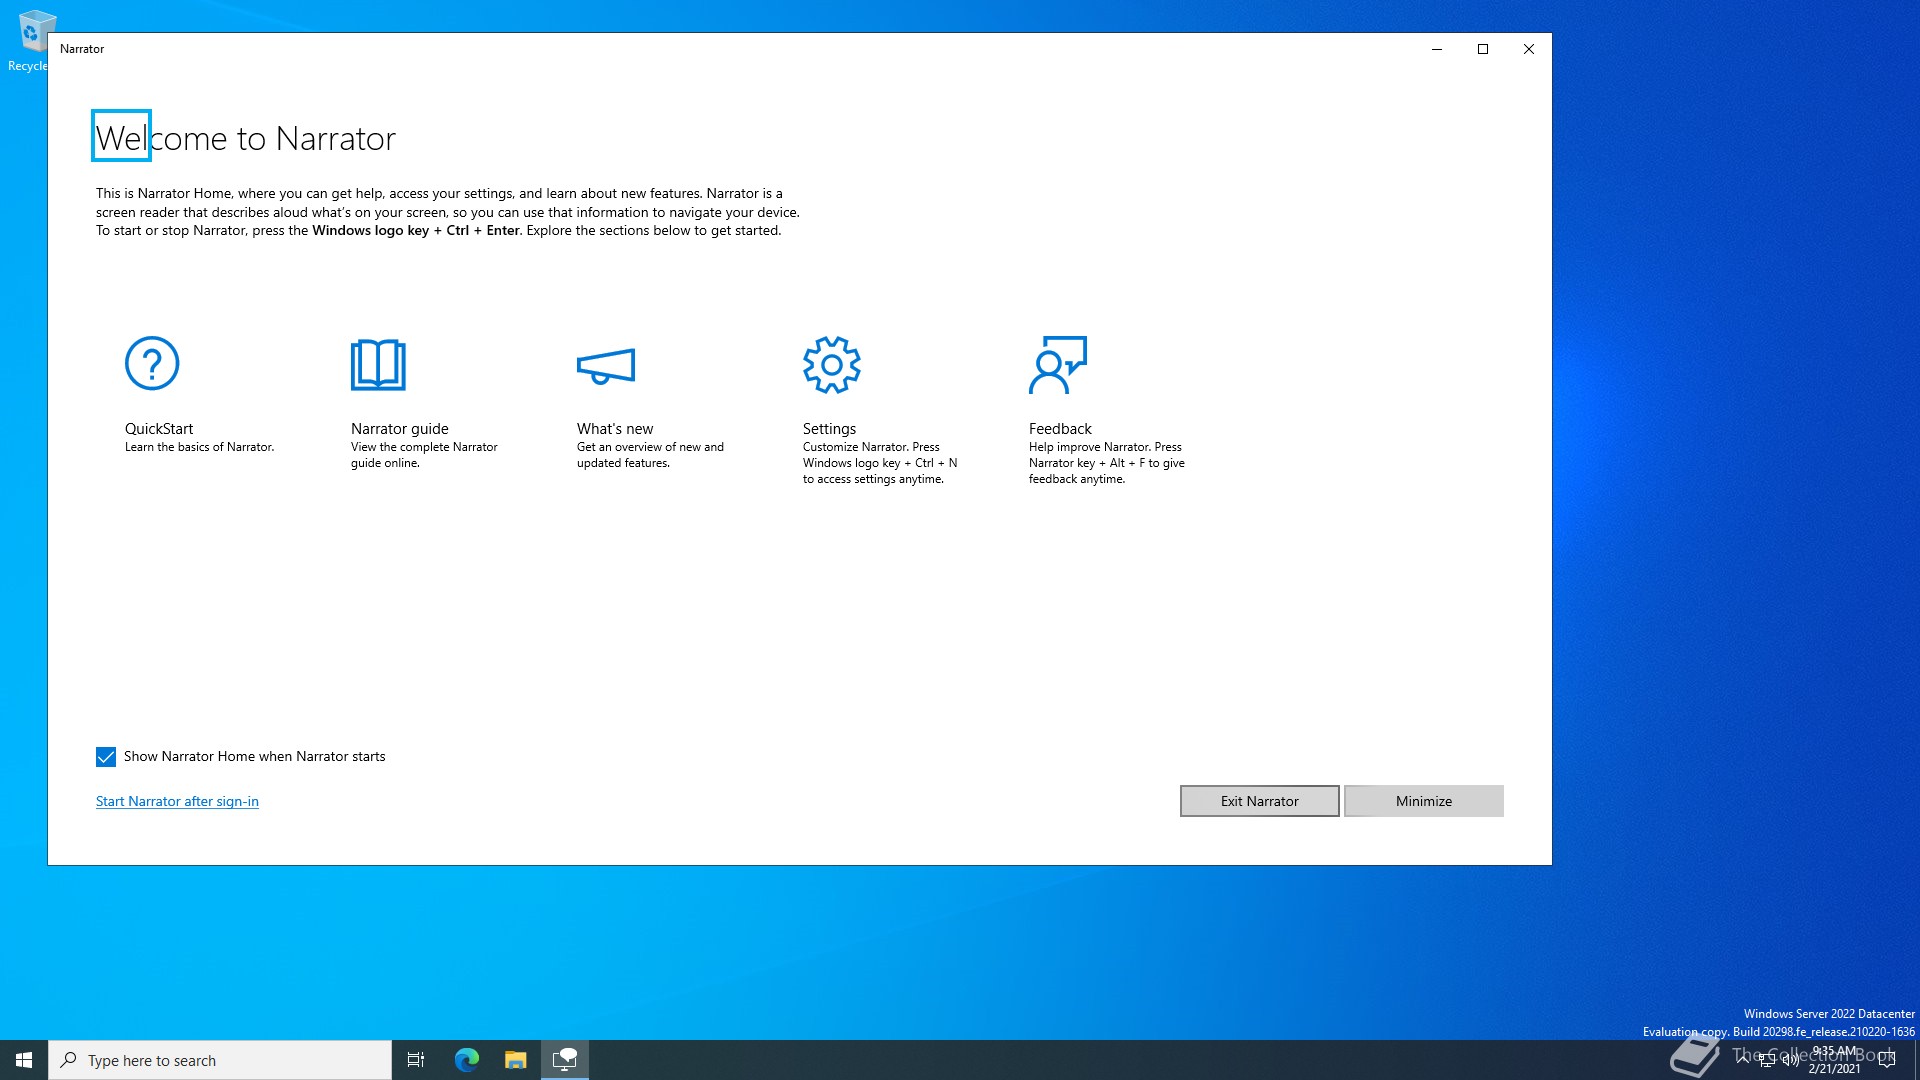This screenshot has height=1080, width=1920.
Task: Open the volume icon in the system tray
Action: tap(1790, 1060)
